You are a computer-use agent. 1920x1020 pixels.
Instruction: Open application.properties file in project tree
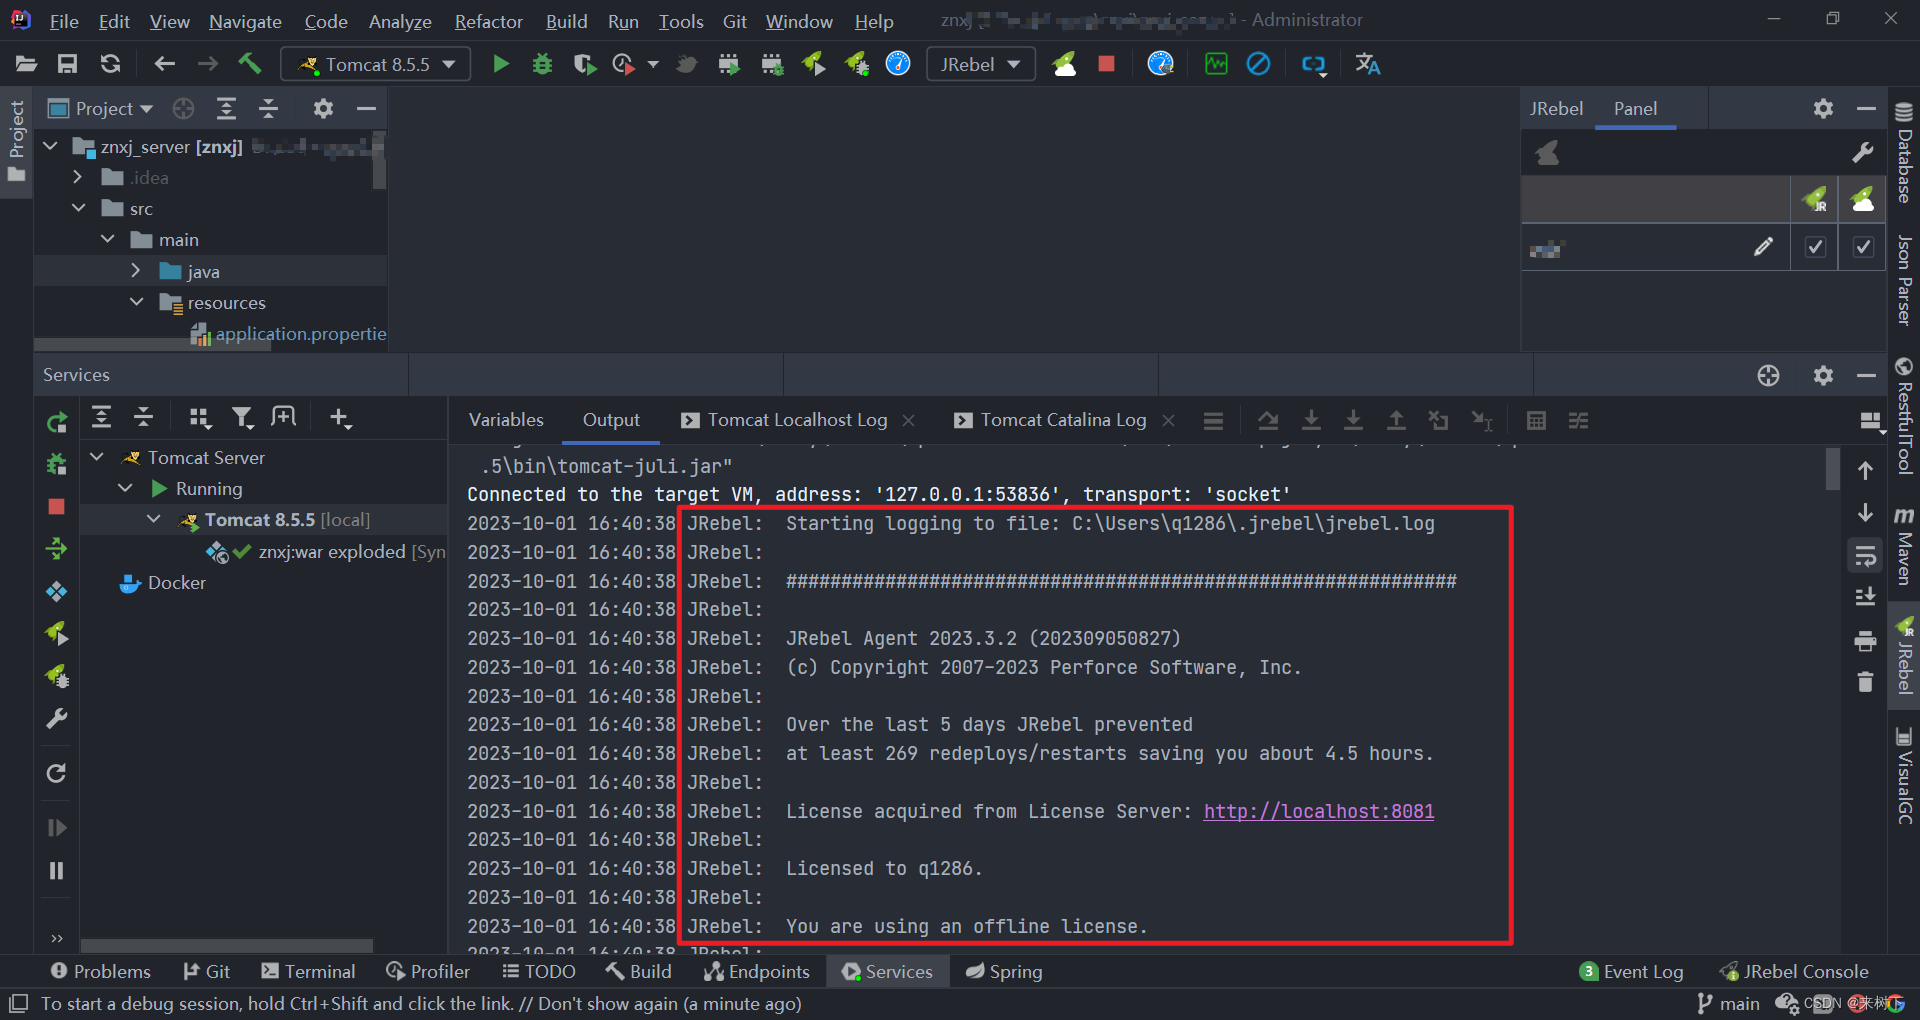289,333
